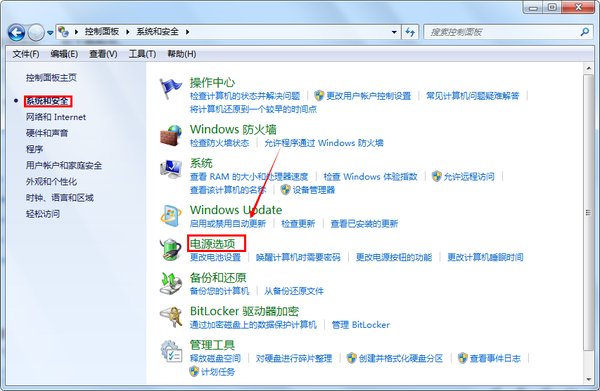
Task: Click the forward navigation arrow button
Action: click(36, 33)
